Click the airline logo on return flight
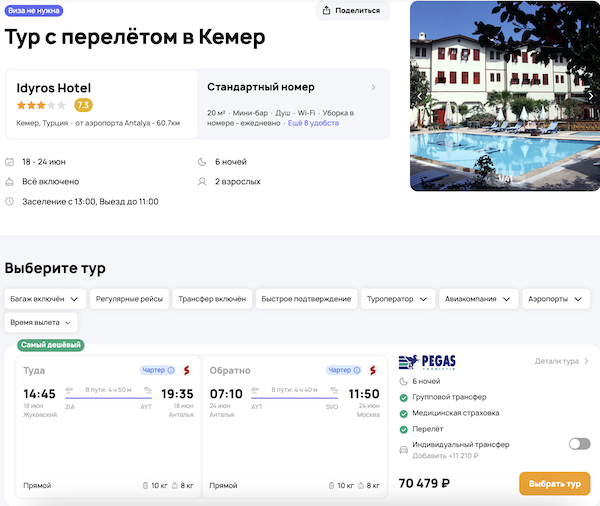 373,370
